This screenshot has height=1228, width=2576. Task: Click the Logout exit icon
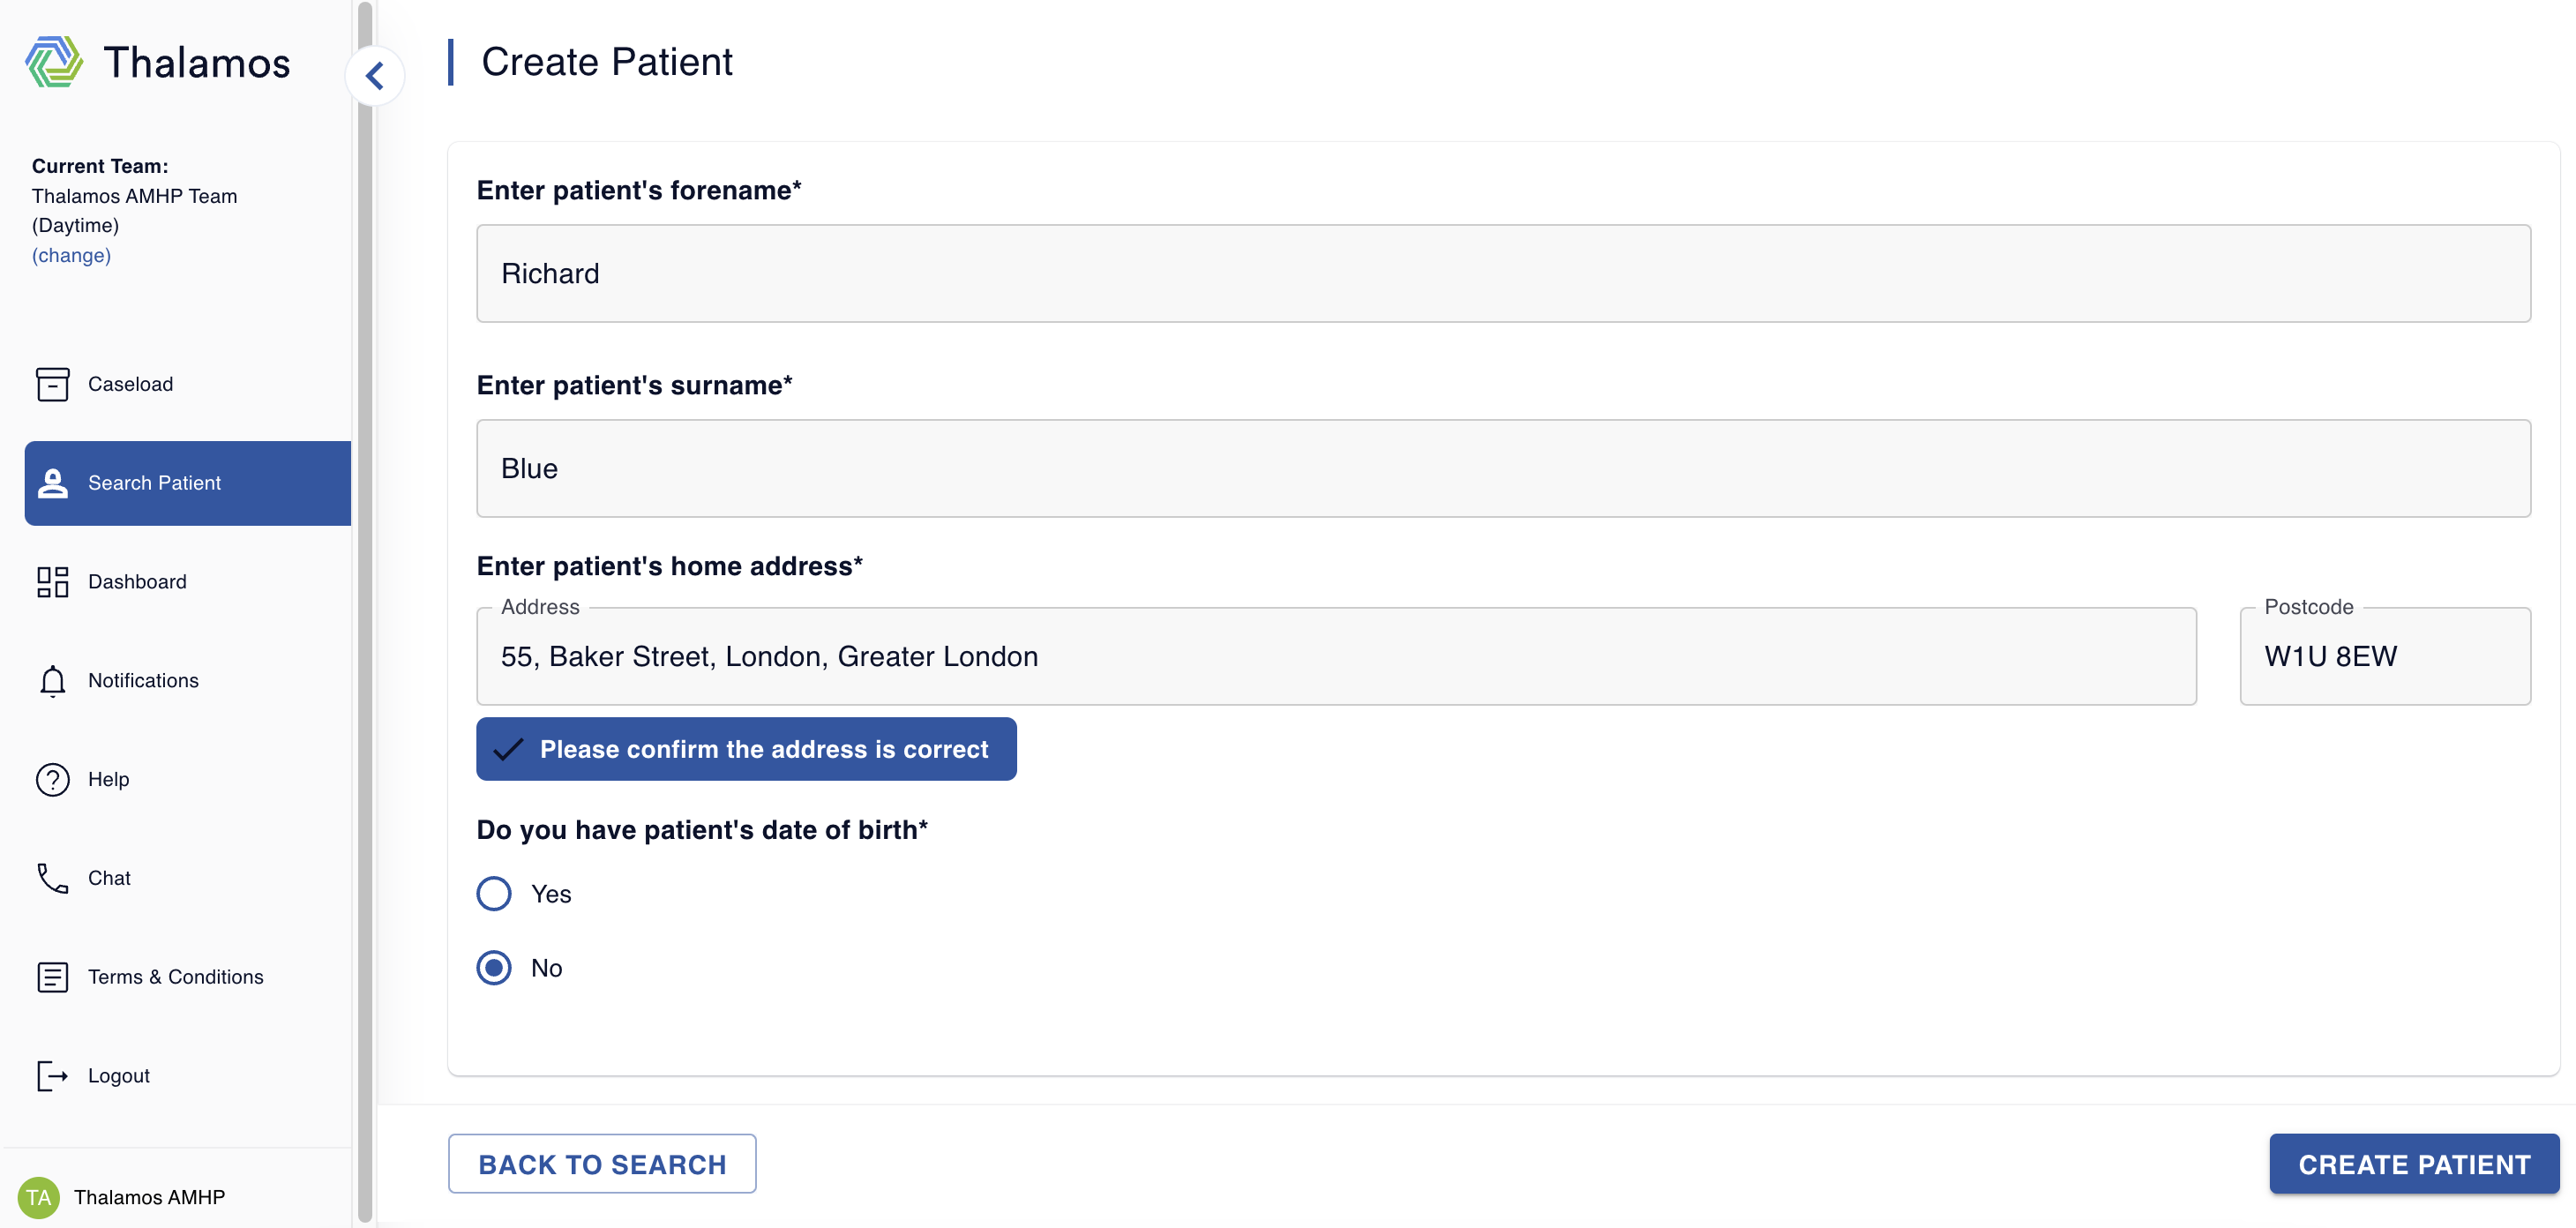(x=52, y=1076)
